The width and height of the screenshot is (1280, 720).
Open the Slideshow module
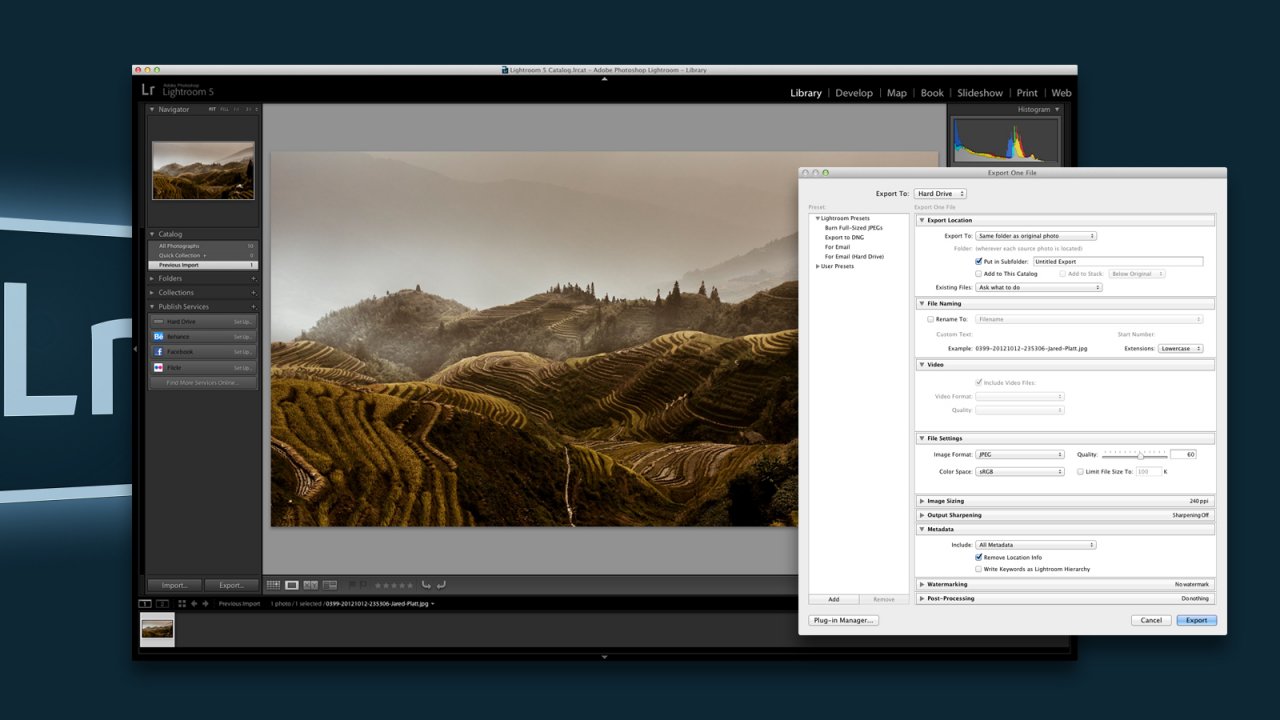coord(980,92)
